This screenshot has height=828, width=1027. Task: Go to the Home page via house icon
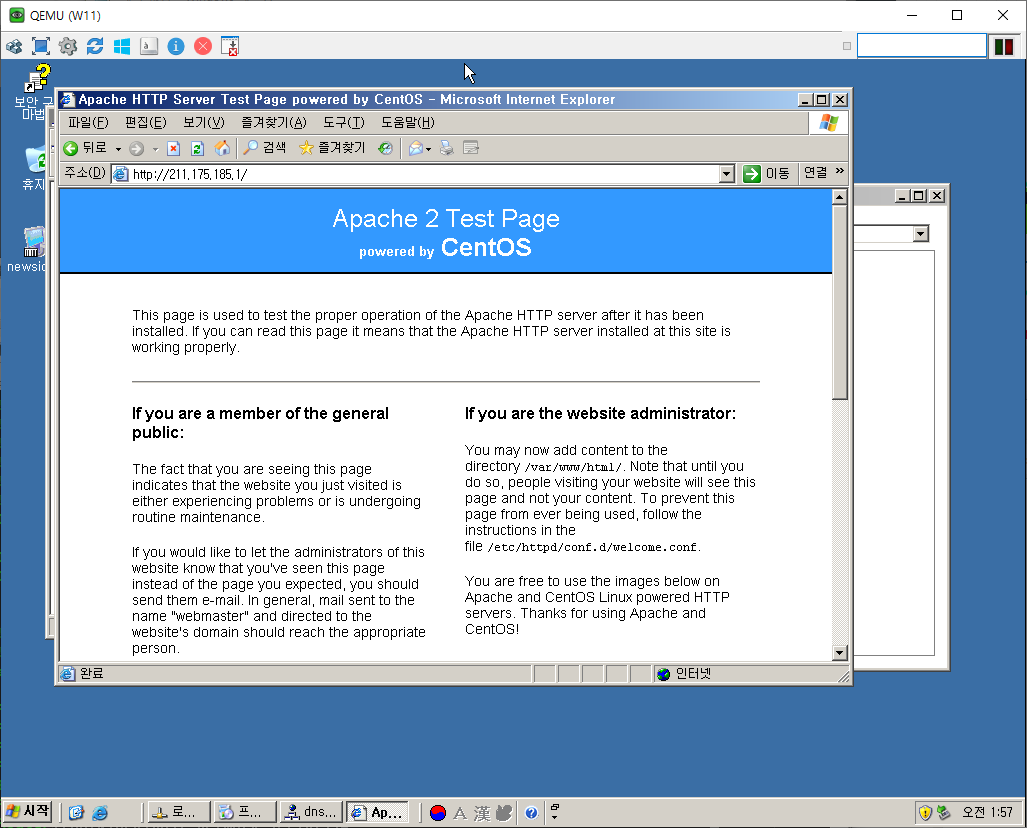[223, 149]
